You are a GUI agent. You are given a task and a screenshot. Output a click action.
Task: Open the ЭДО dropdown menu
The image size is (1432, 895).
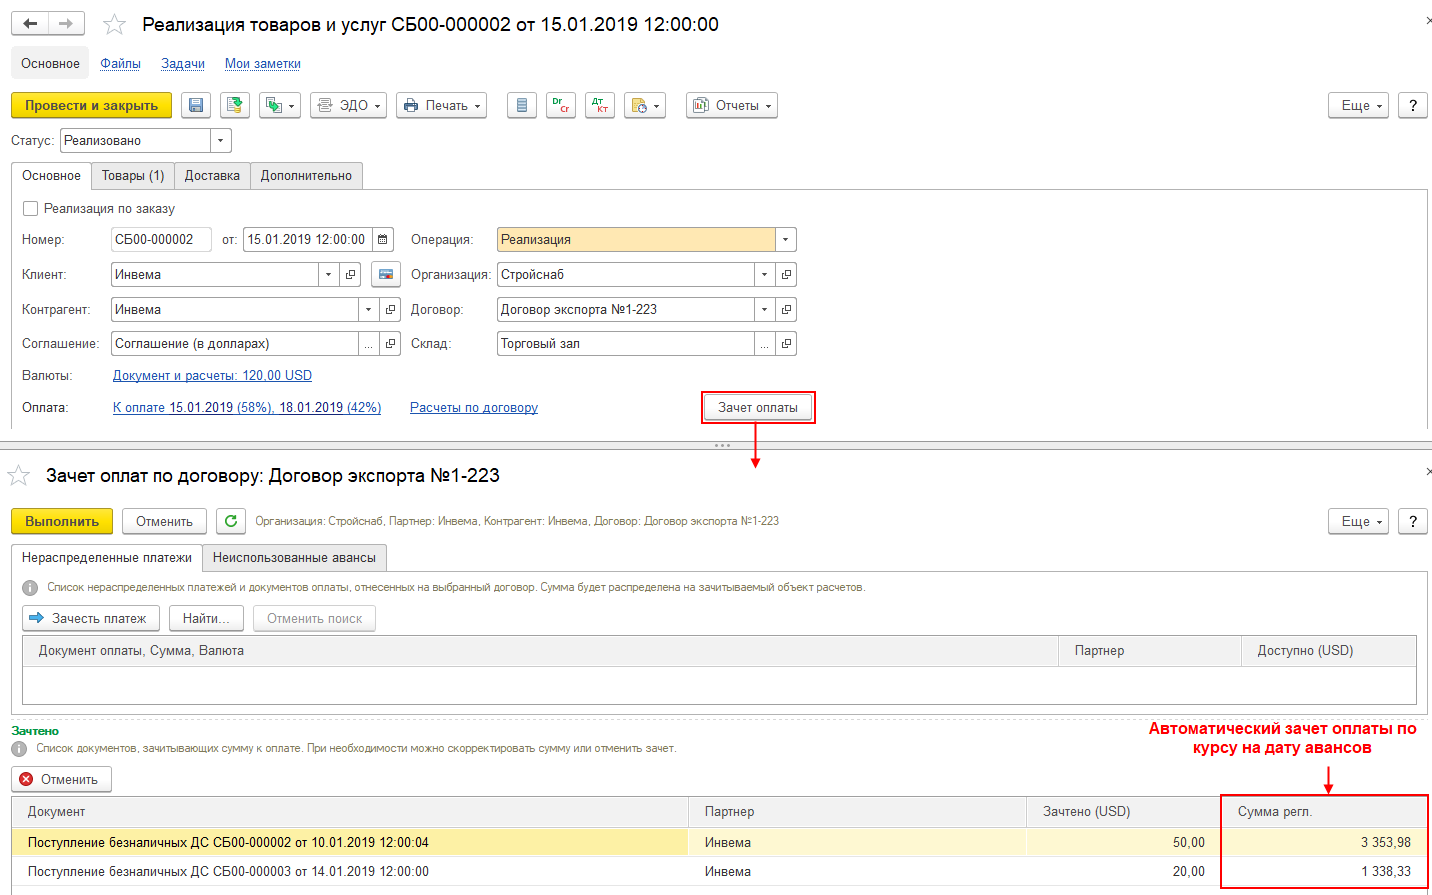(x=349, y=105)
